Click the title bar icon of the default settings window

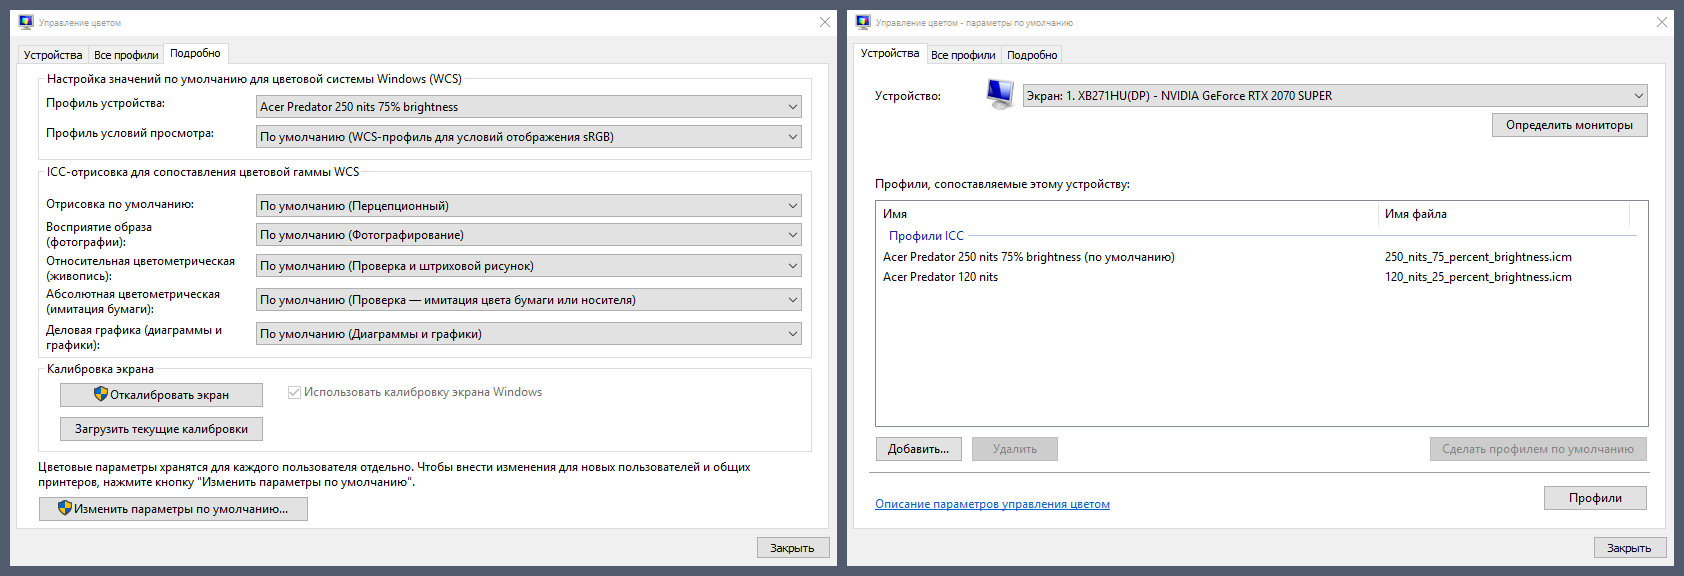(x=863, y=22)
